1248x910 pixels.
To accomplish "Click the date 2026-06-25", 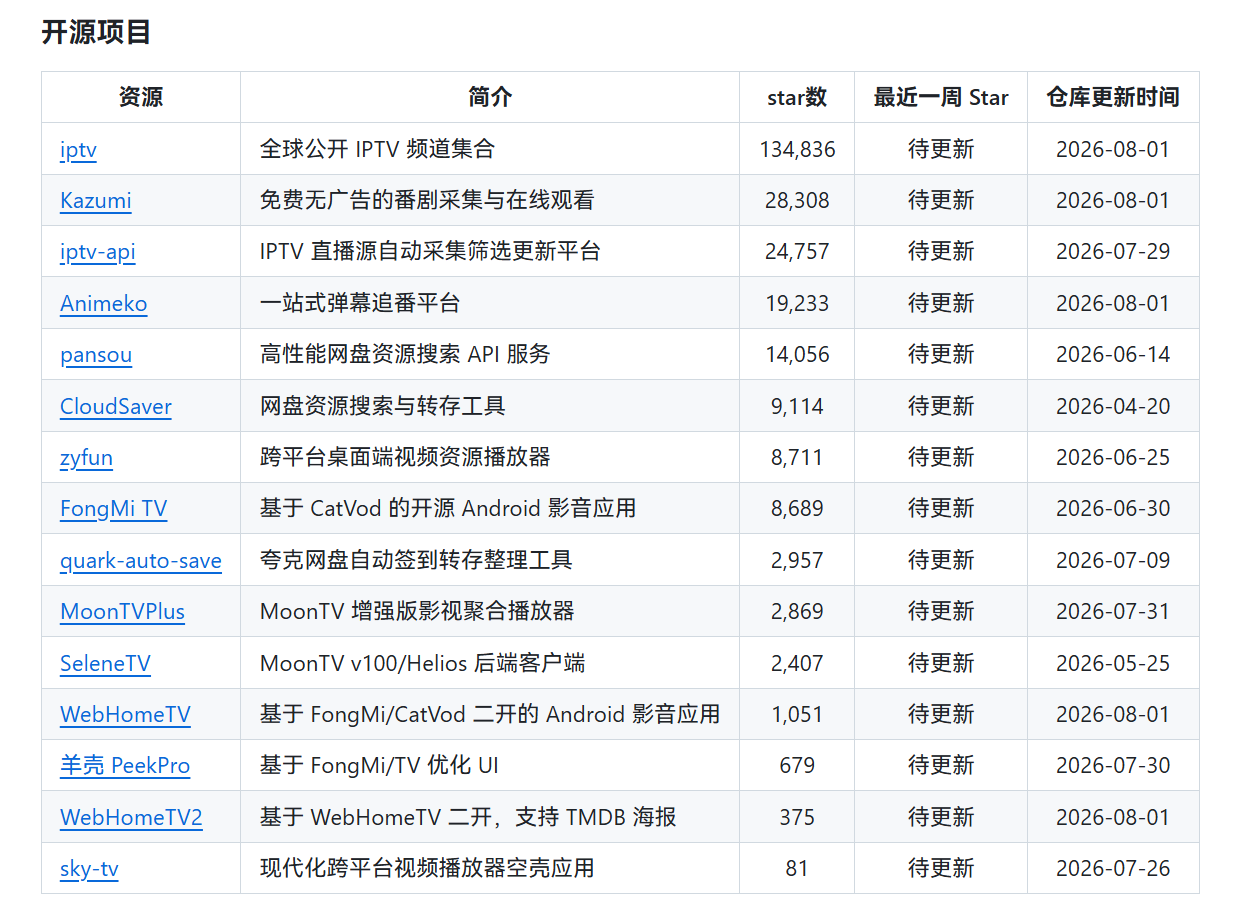I will click(1113, 458).
